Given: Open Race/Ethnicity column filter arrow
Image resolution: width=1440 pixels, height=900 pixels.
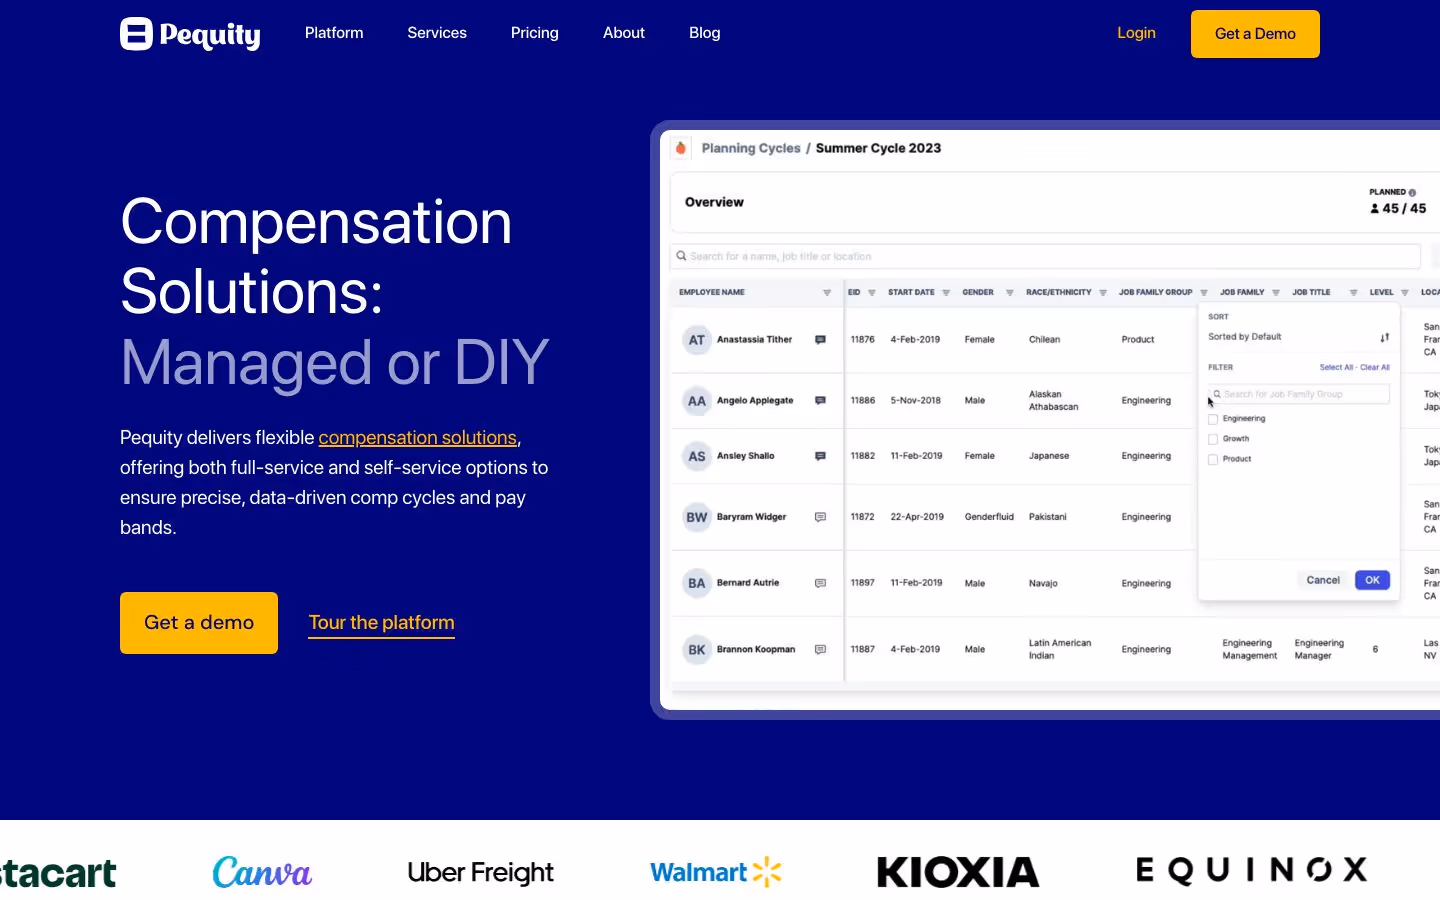Looking at the screenshot, I should click(x=1103, y=293).
